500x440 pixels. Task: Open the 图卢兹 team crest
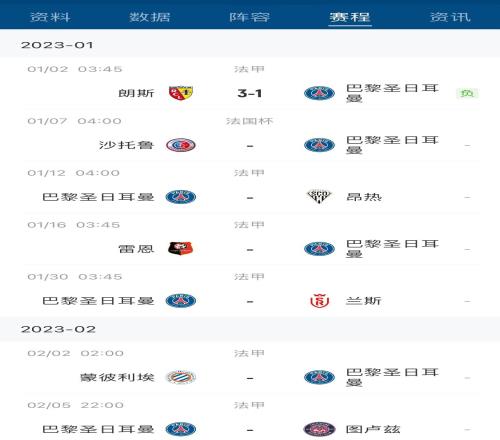tap(319, 429)
